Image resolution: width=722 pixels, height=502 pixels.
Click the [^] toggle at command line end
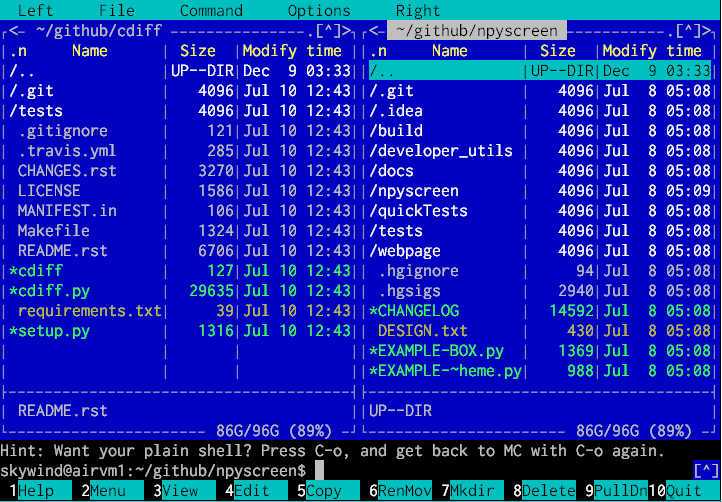[x=707, y=471]
